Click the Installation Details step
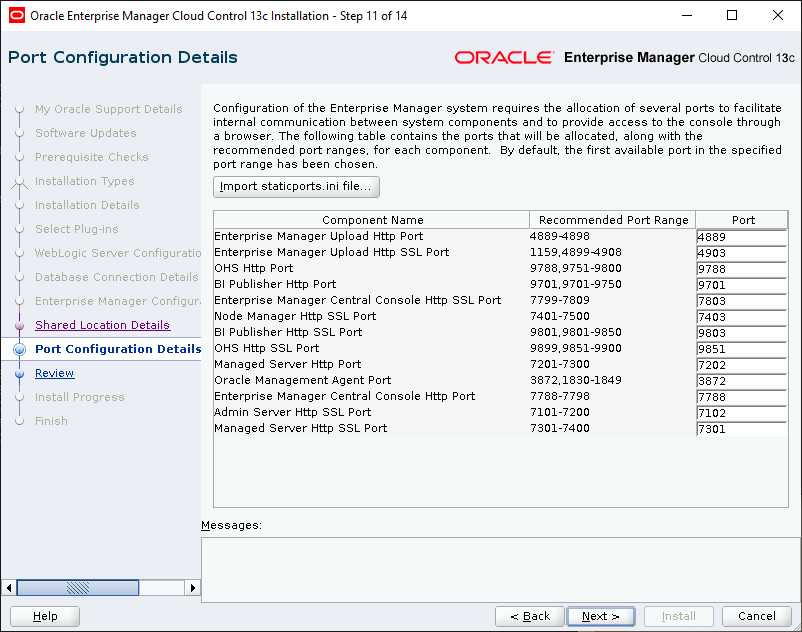802x632 pixels. (x=87, y=205)
